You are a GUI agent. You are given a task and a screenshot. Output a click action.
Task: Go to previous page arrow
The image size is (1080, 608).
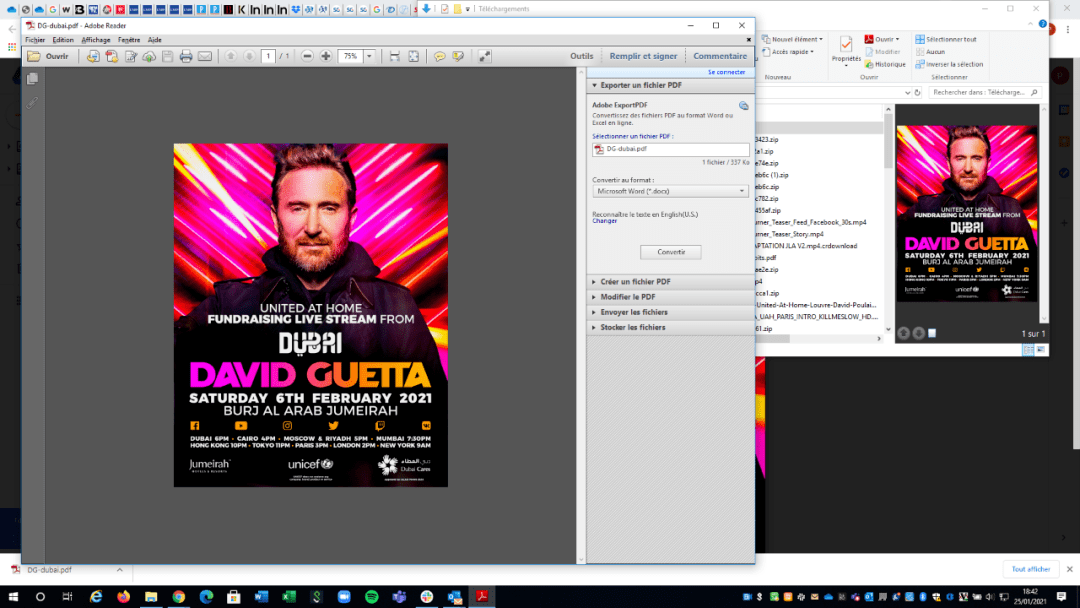click(x=231, y=56)
